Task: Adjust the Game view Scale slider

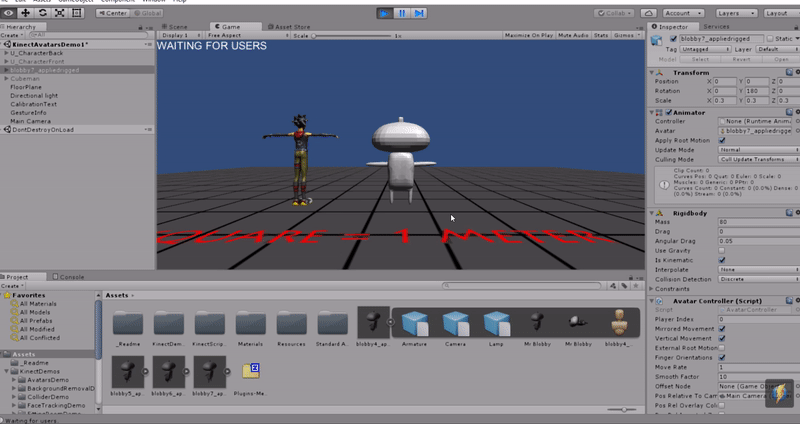Action: (x=352, y=36)
